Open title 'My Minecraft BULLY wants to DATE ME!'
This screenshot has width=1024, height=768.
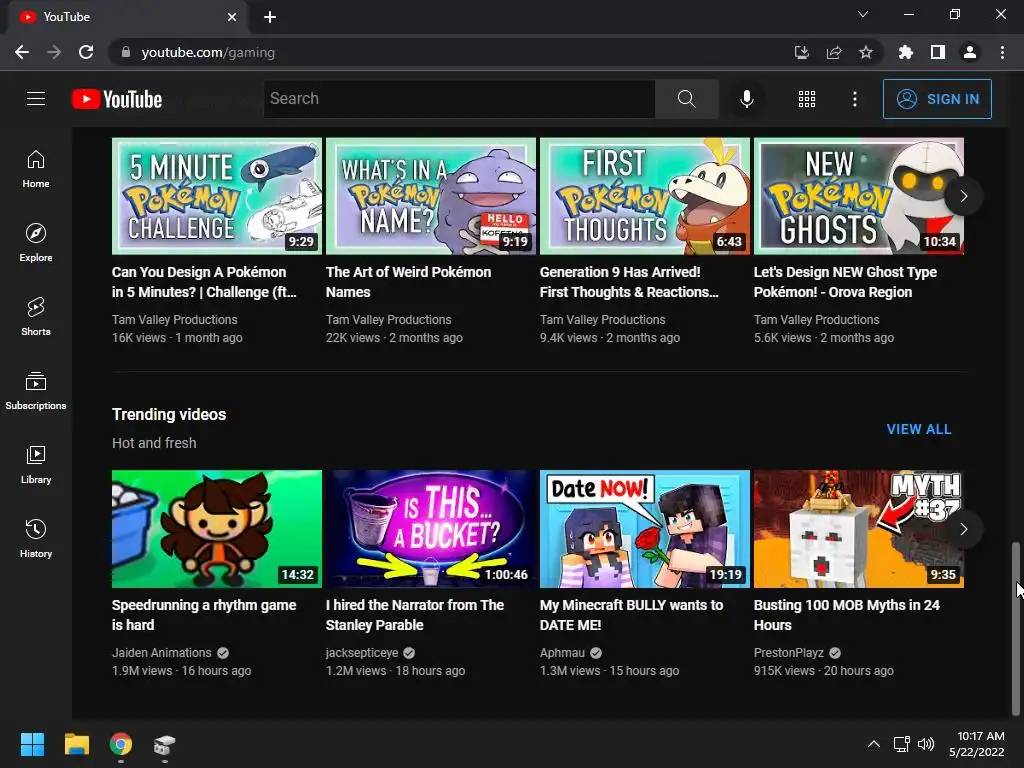click(632, 615)
